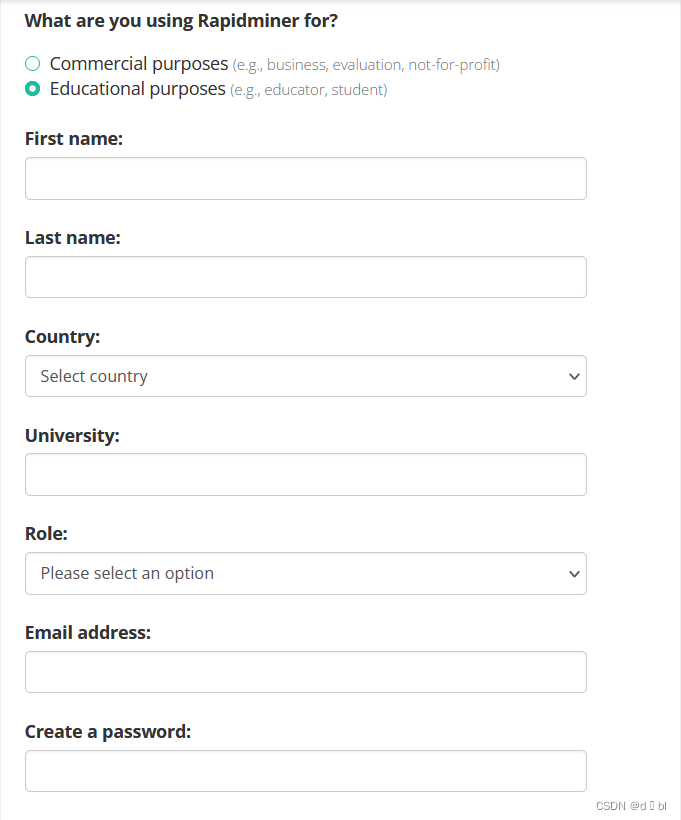Click the "University:" field label
This screenshot has height=820, width=681.
click(72, 436)
